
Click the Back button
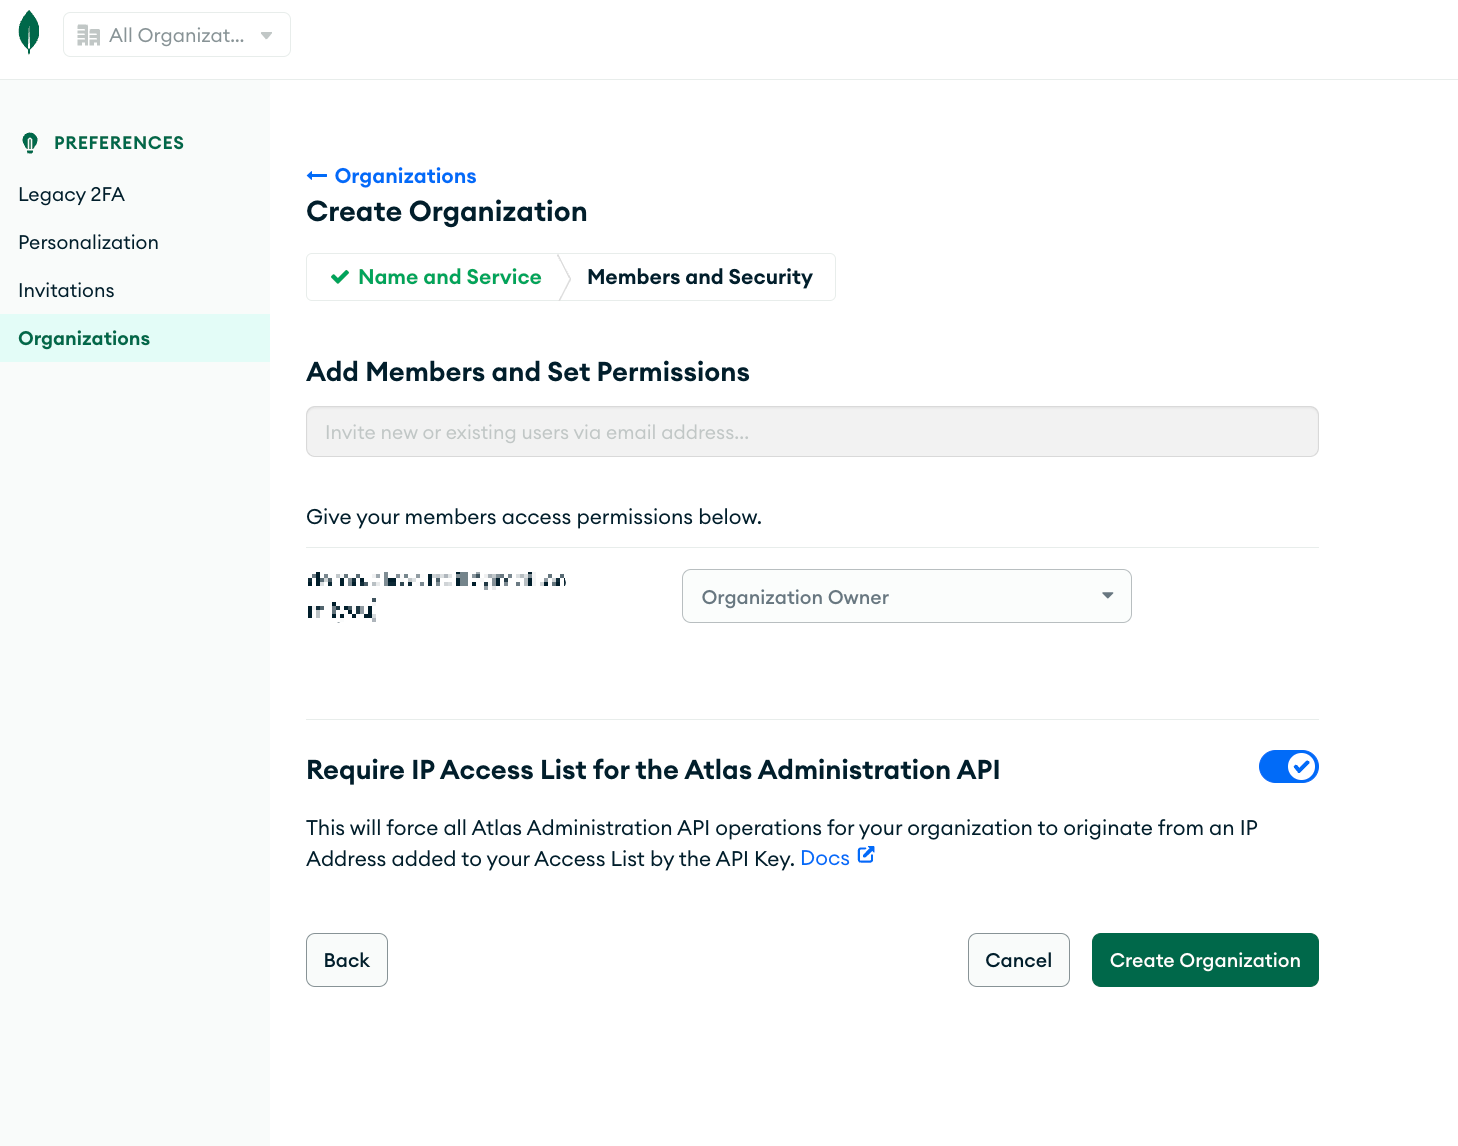click(x=347, y=960)
